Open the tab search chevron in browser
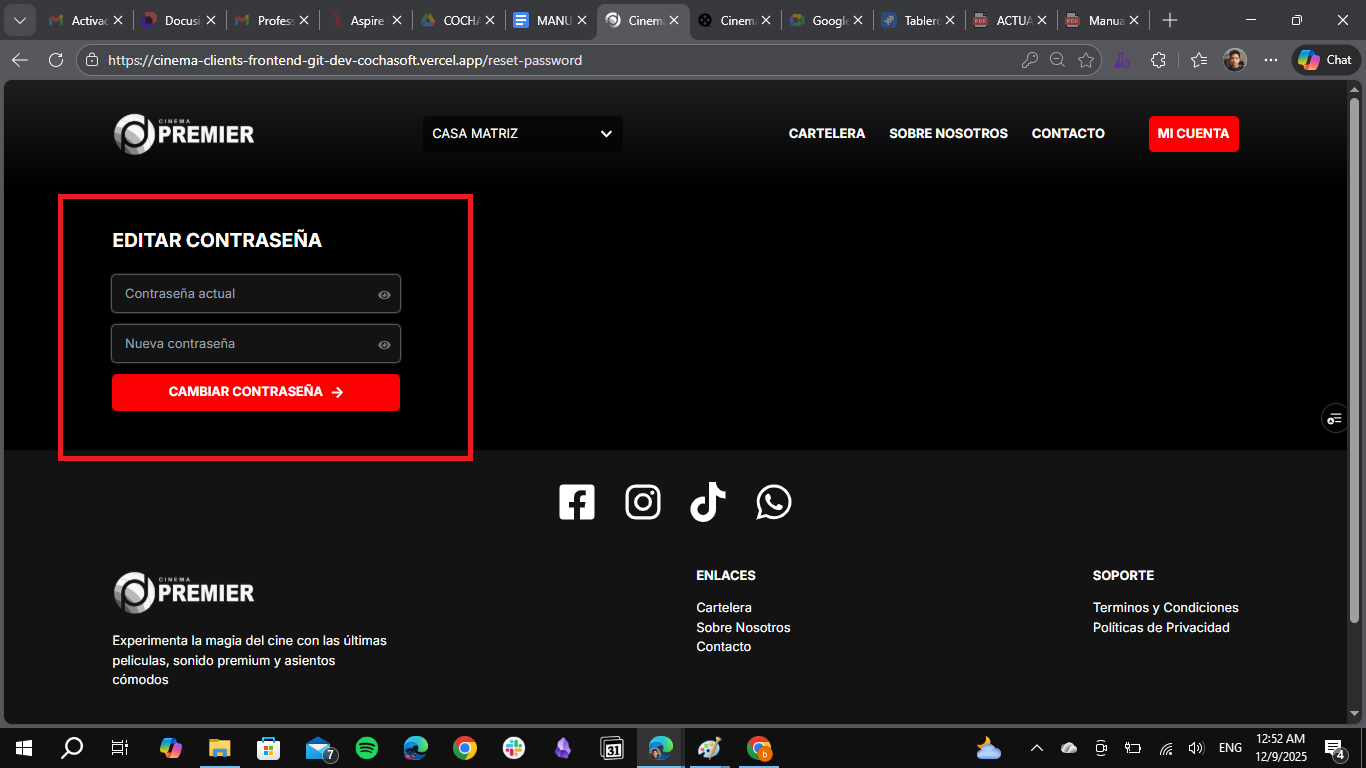This screenshot has width=1366, height=768. (x=21, y=20)
